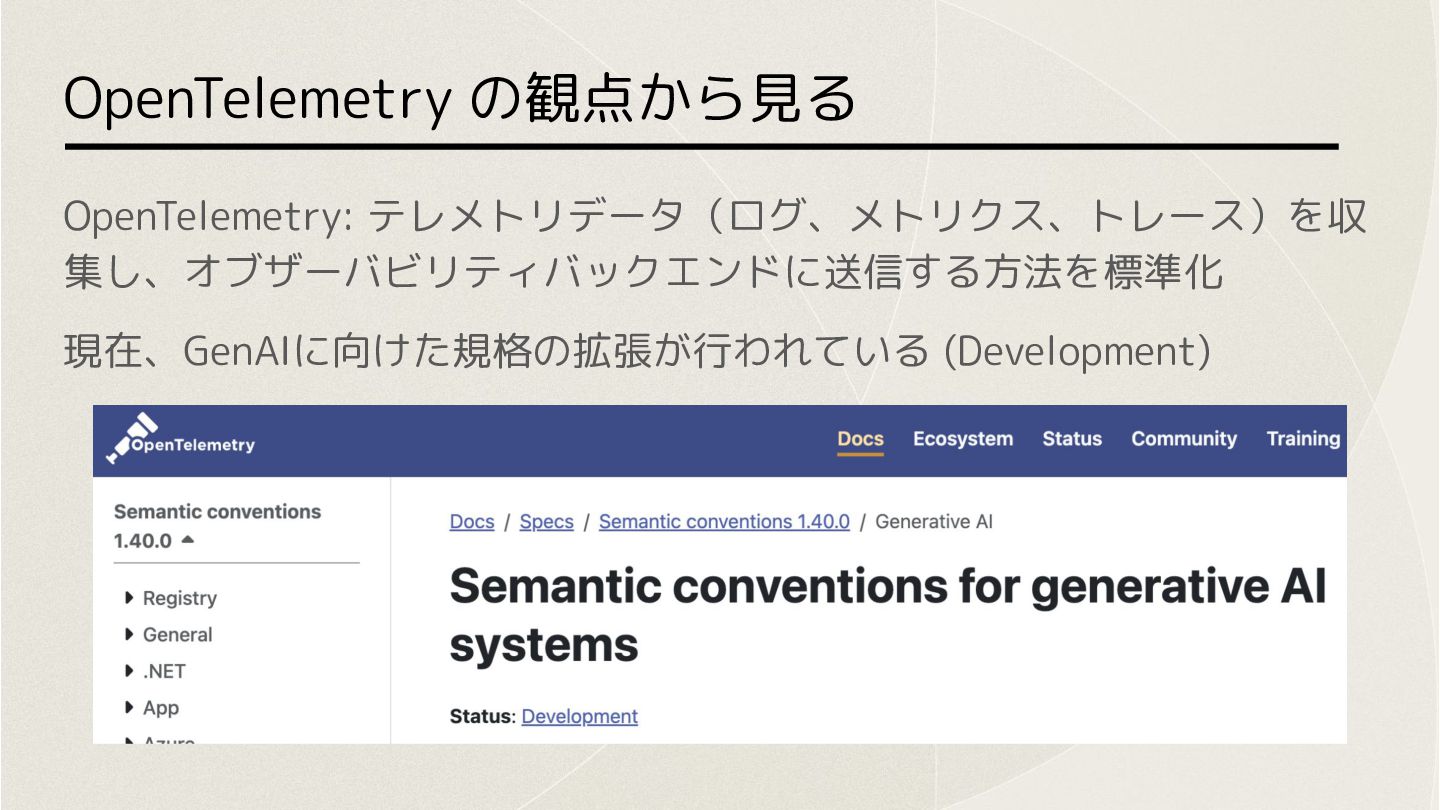Go to the Ecosystem menu item
The height and width of the screenshot is (810, 1440).
pos(962,439)
